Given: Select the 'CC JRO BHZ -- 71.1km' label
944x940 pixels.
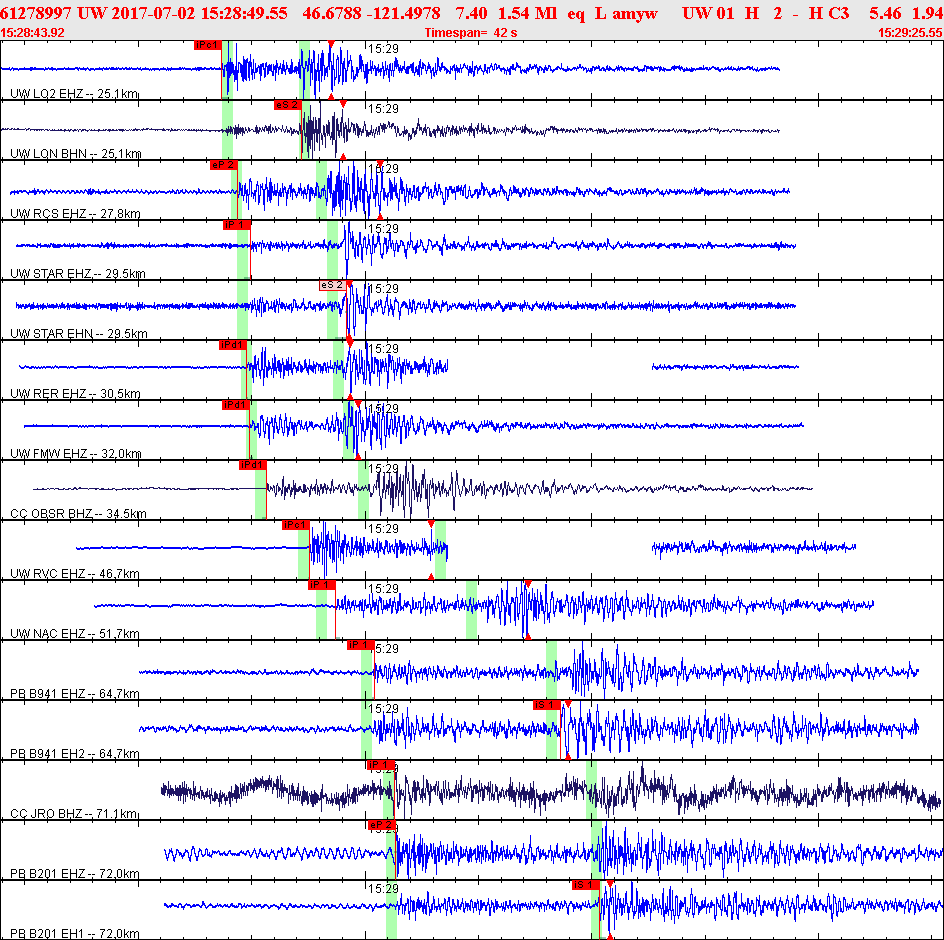Looking at the screenshot, I should click(75, 814).
